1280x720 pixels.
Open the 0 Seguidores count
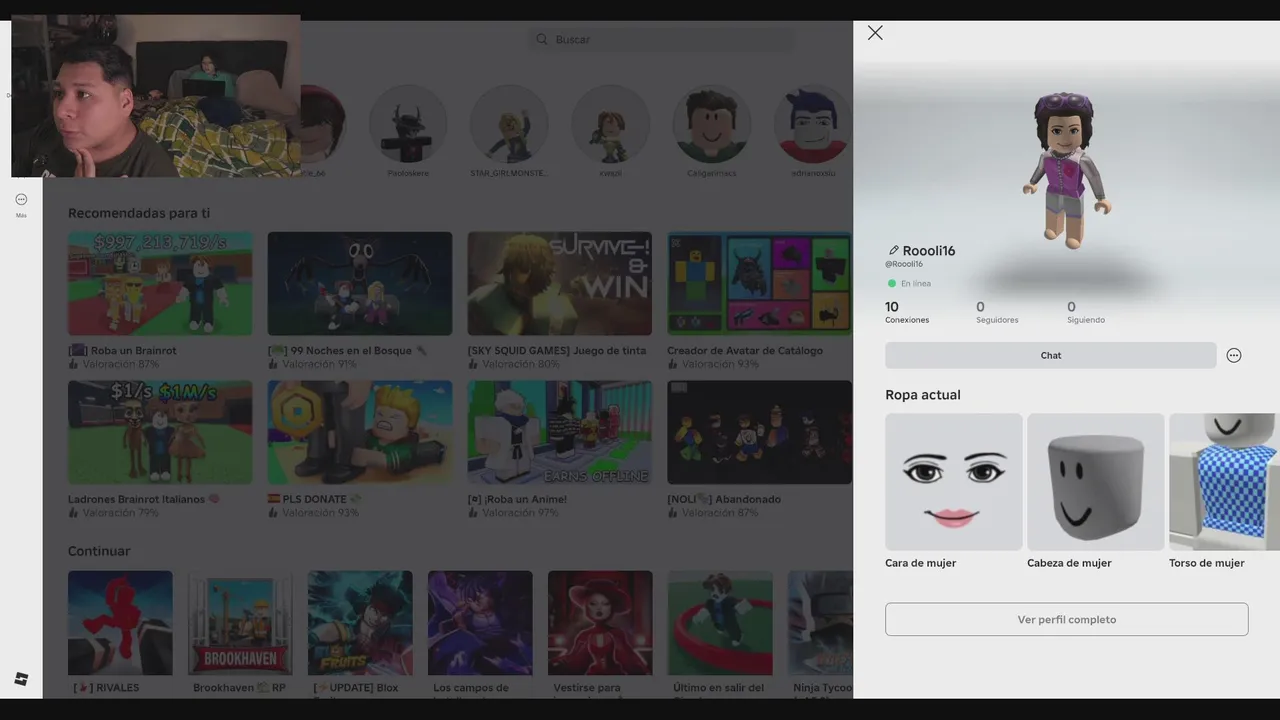pyautogui.click(x=997, y=312)
